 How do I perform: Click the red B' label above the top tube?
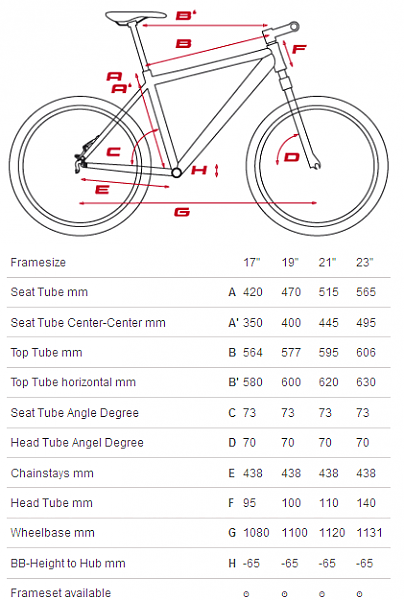point(186,16)
